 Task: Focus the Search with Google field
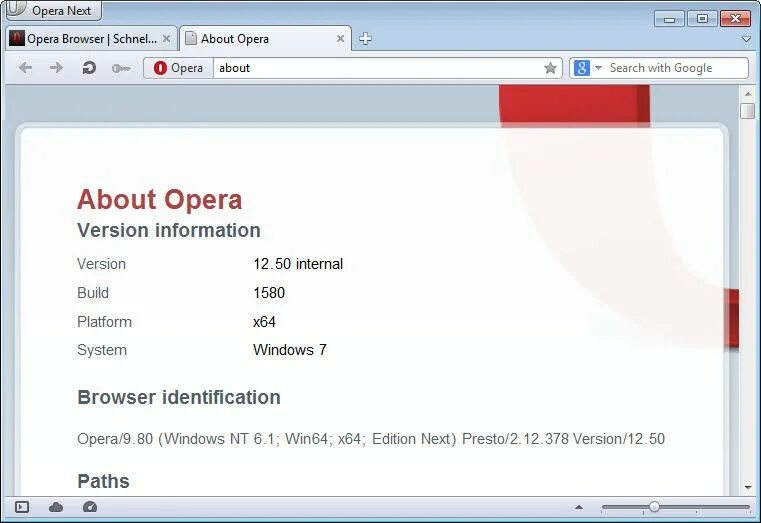[x=678, y=68]
